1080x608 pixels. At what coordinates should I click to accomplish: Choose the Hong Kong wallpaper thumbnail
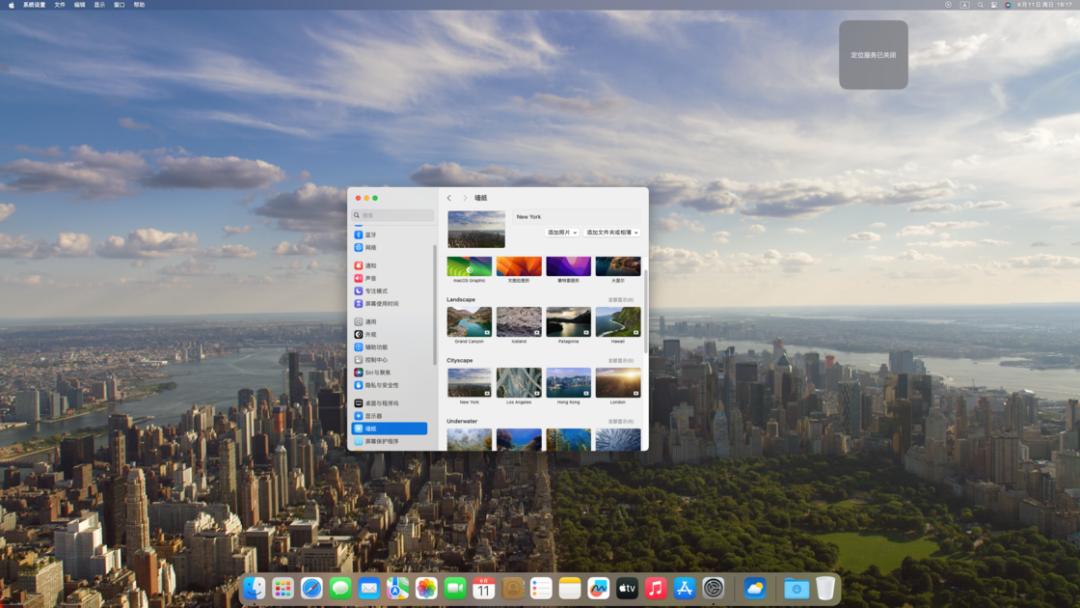(568, 382)
